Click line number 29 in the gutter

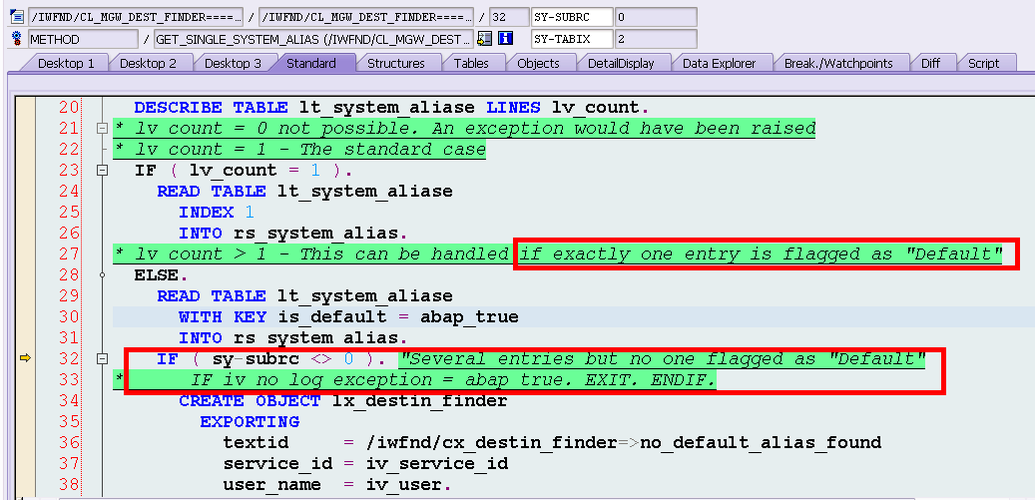tap(68, 296)
